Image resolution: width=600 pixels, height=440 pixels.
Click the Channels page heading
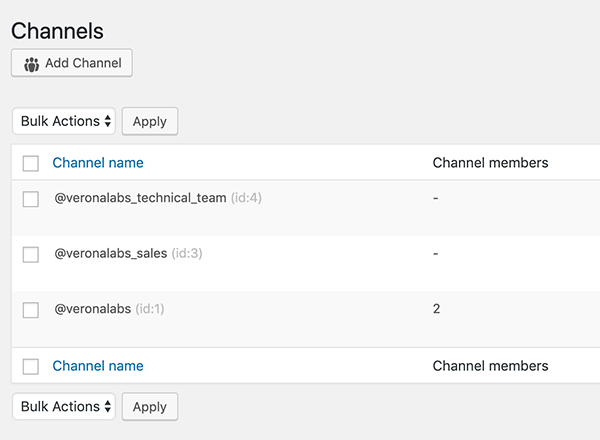point(57,32)
